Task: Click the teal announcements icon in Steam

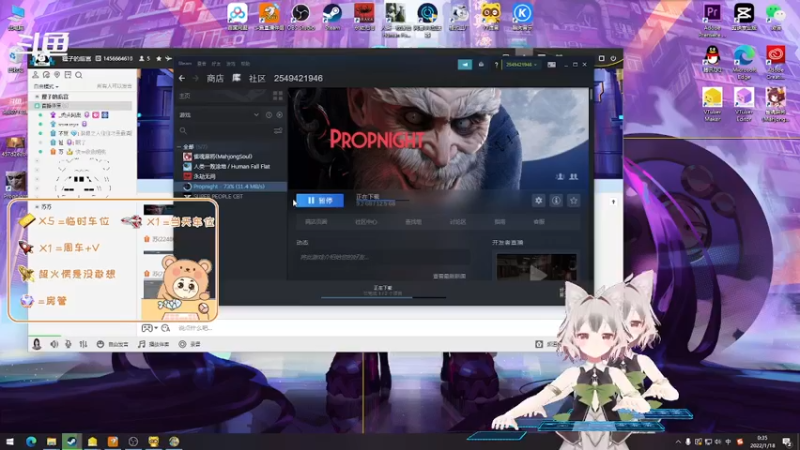Action: tap(464, 64)
